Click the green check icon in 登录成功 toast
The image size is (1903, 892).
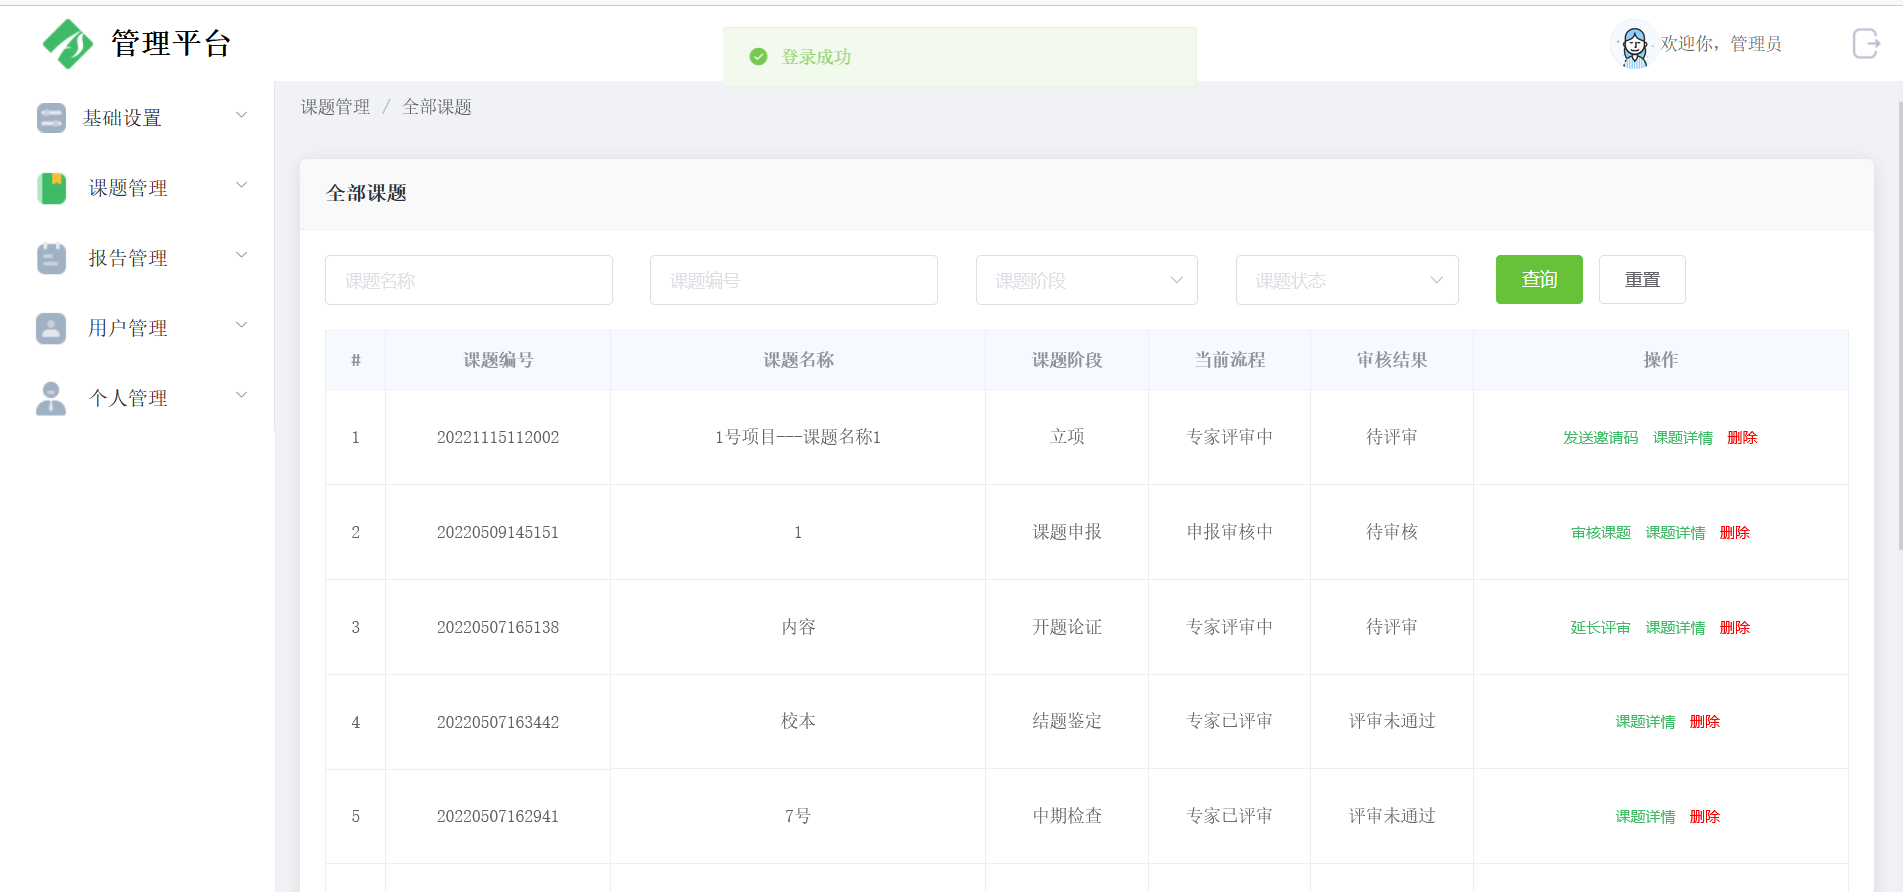pyautogui.click(x=758, y=57)
